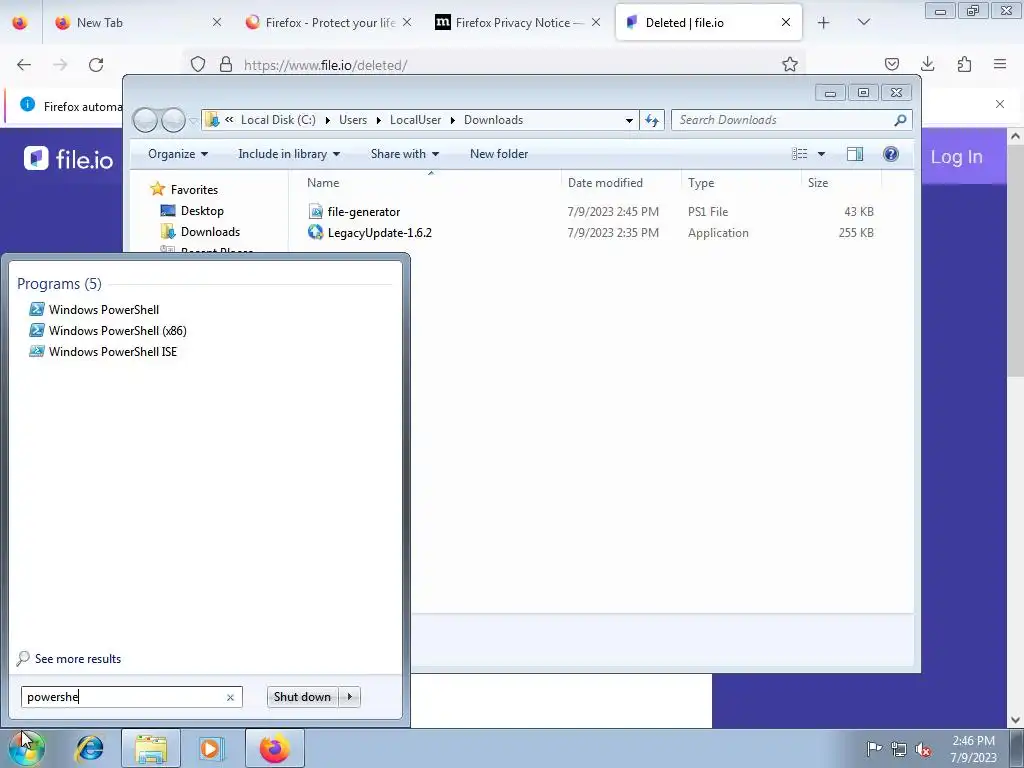
Task: Switch to the New Tab tab
Action: [138, 22]
